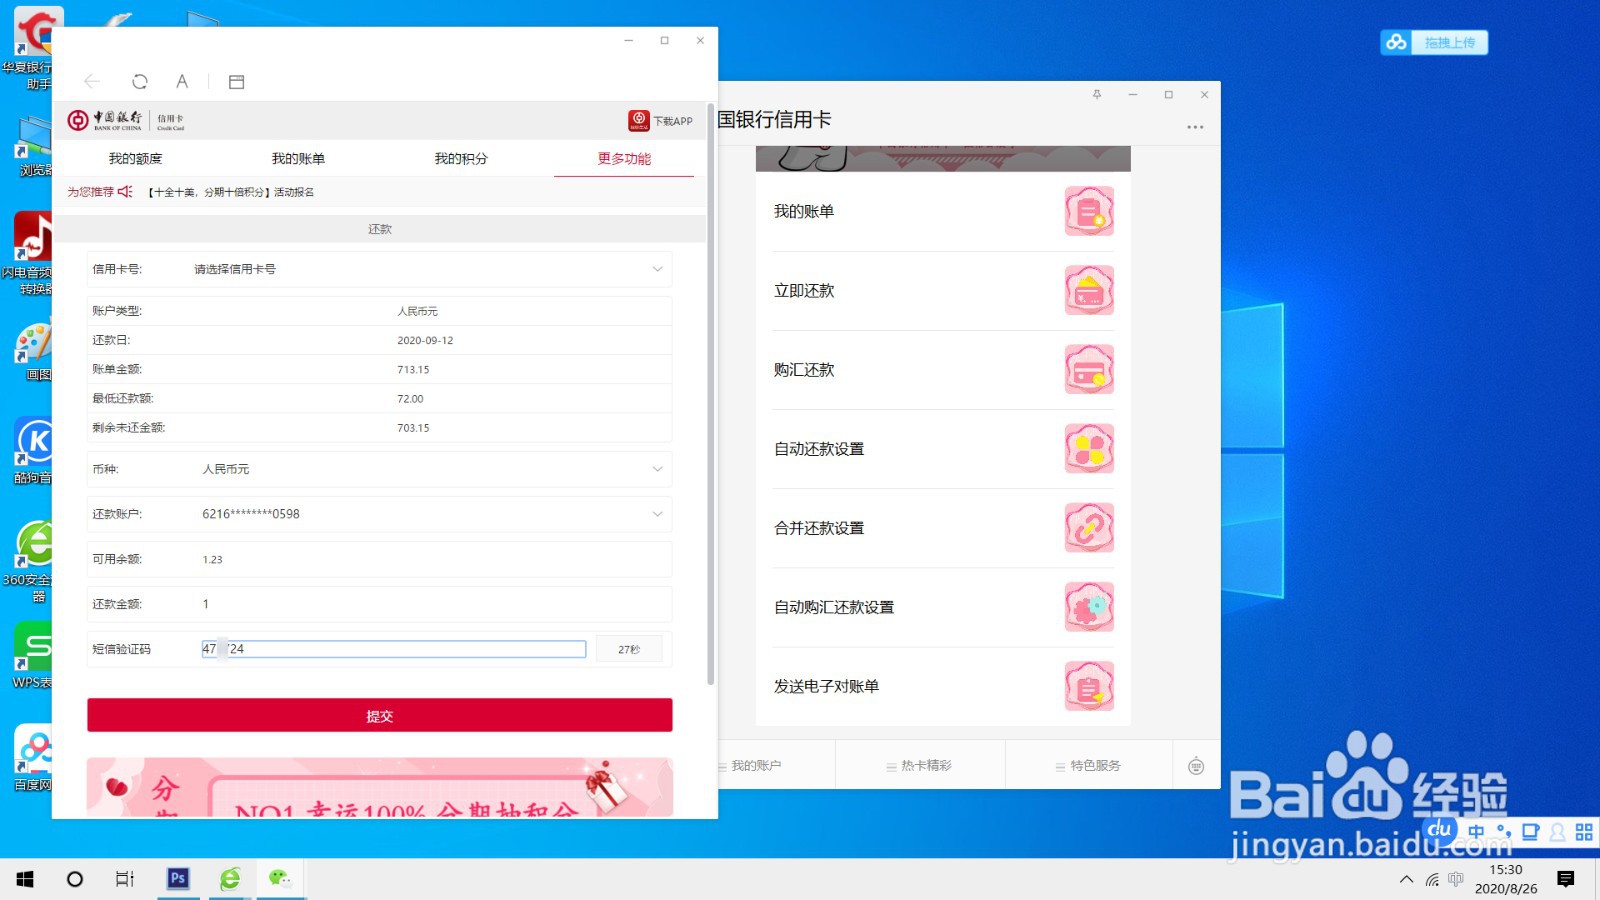
Task: Open font size settings via the A icon
Action: pyautogui.click(x=182, y=81)
